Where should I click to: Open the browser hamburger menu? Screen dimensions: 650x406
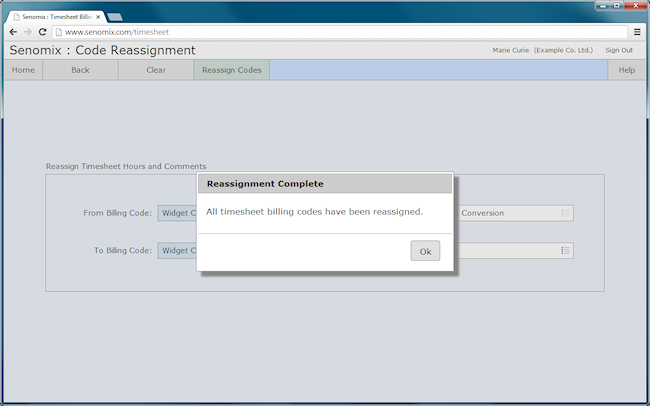(637, 32)
